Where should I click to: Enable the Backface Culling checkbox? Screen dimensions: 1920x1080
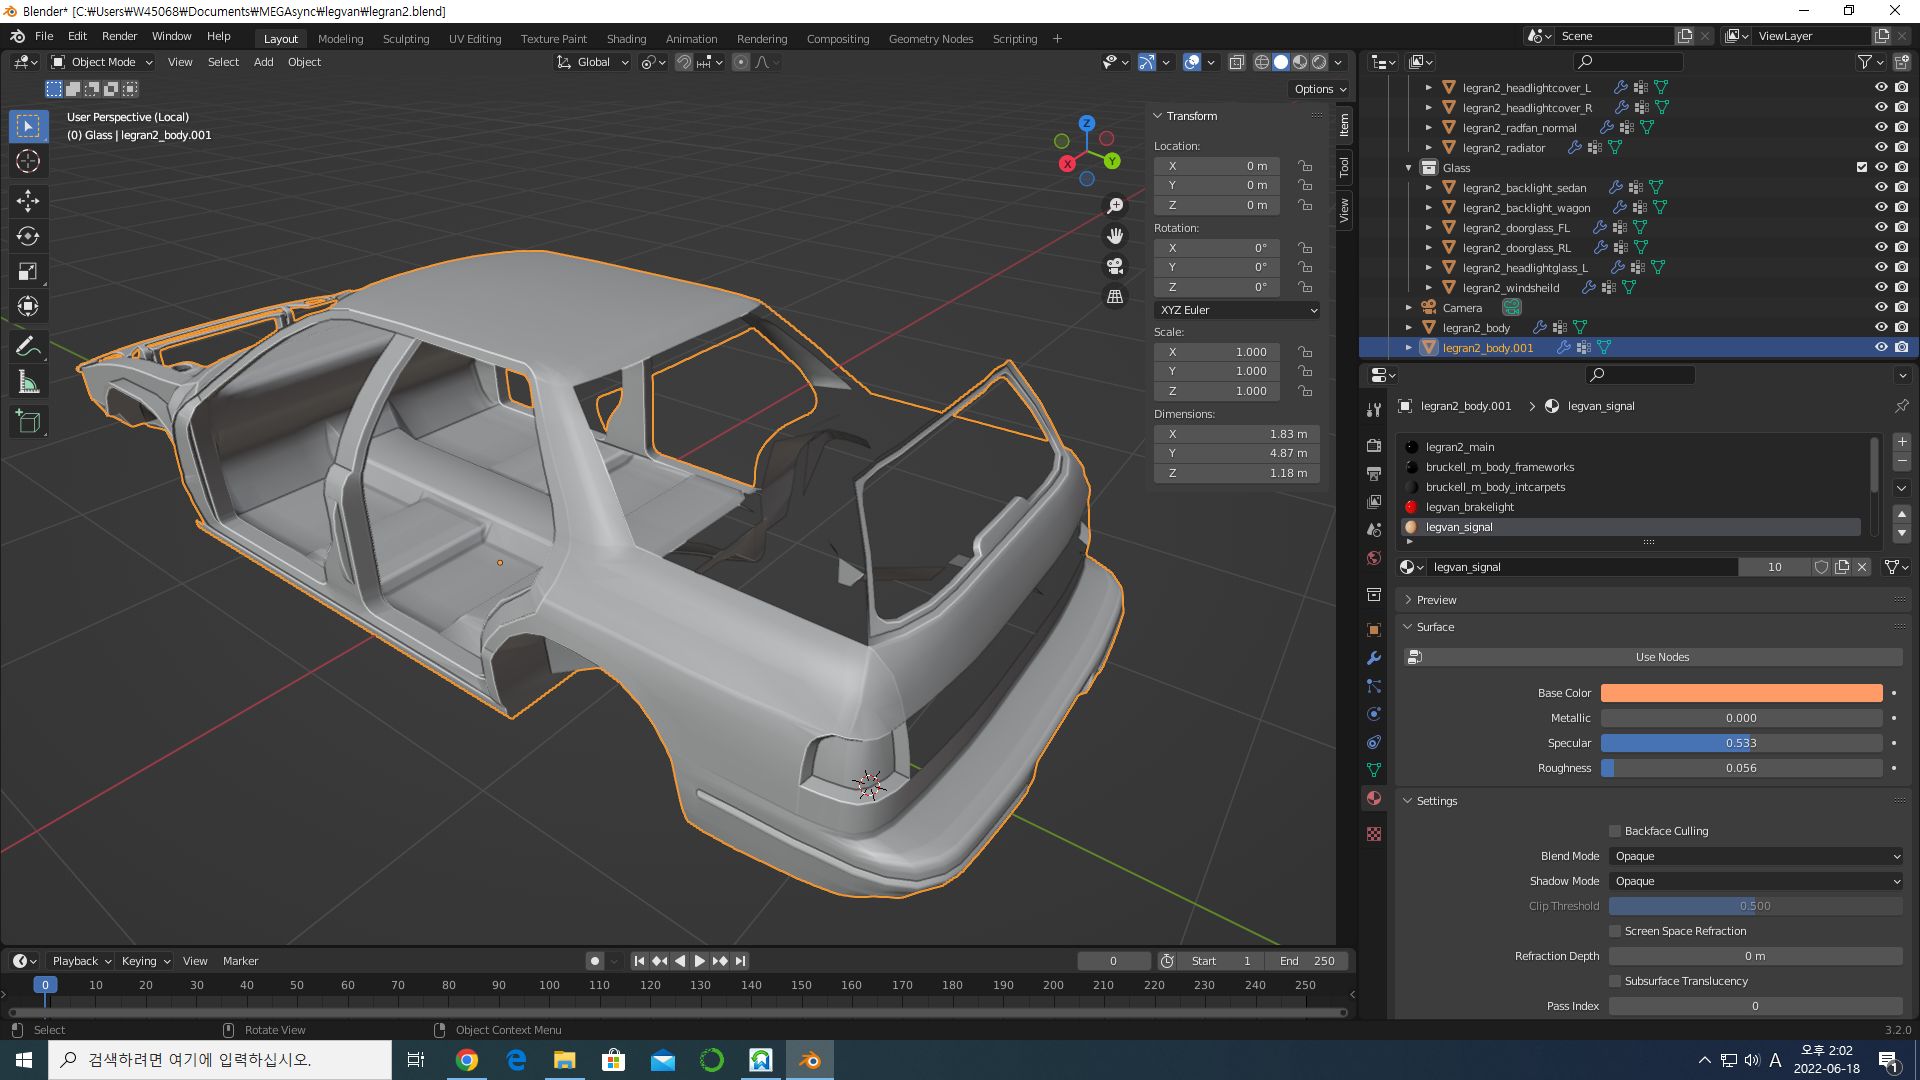pos(1614,831)
